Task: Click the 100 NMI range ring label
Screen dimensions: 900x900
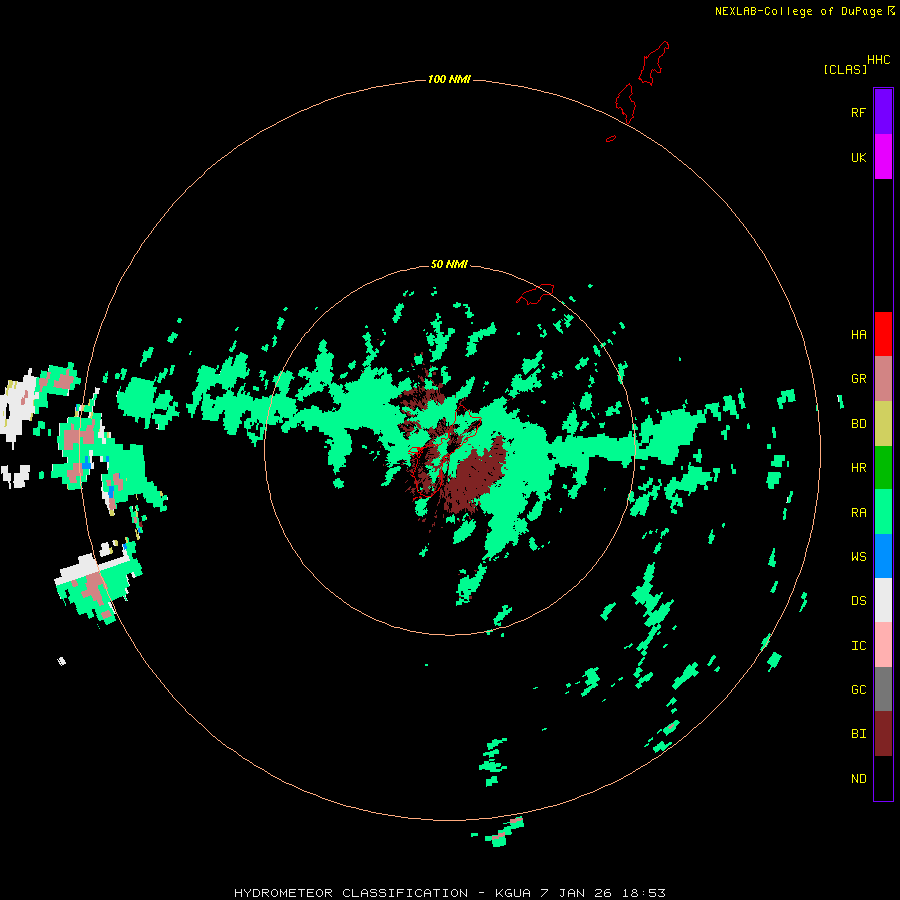Action: 449,79
